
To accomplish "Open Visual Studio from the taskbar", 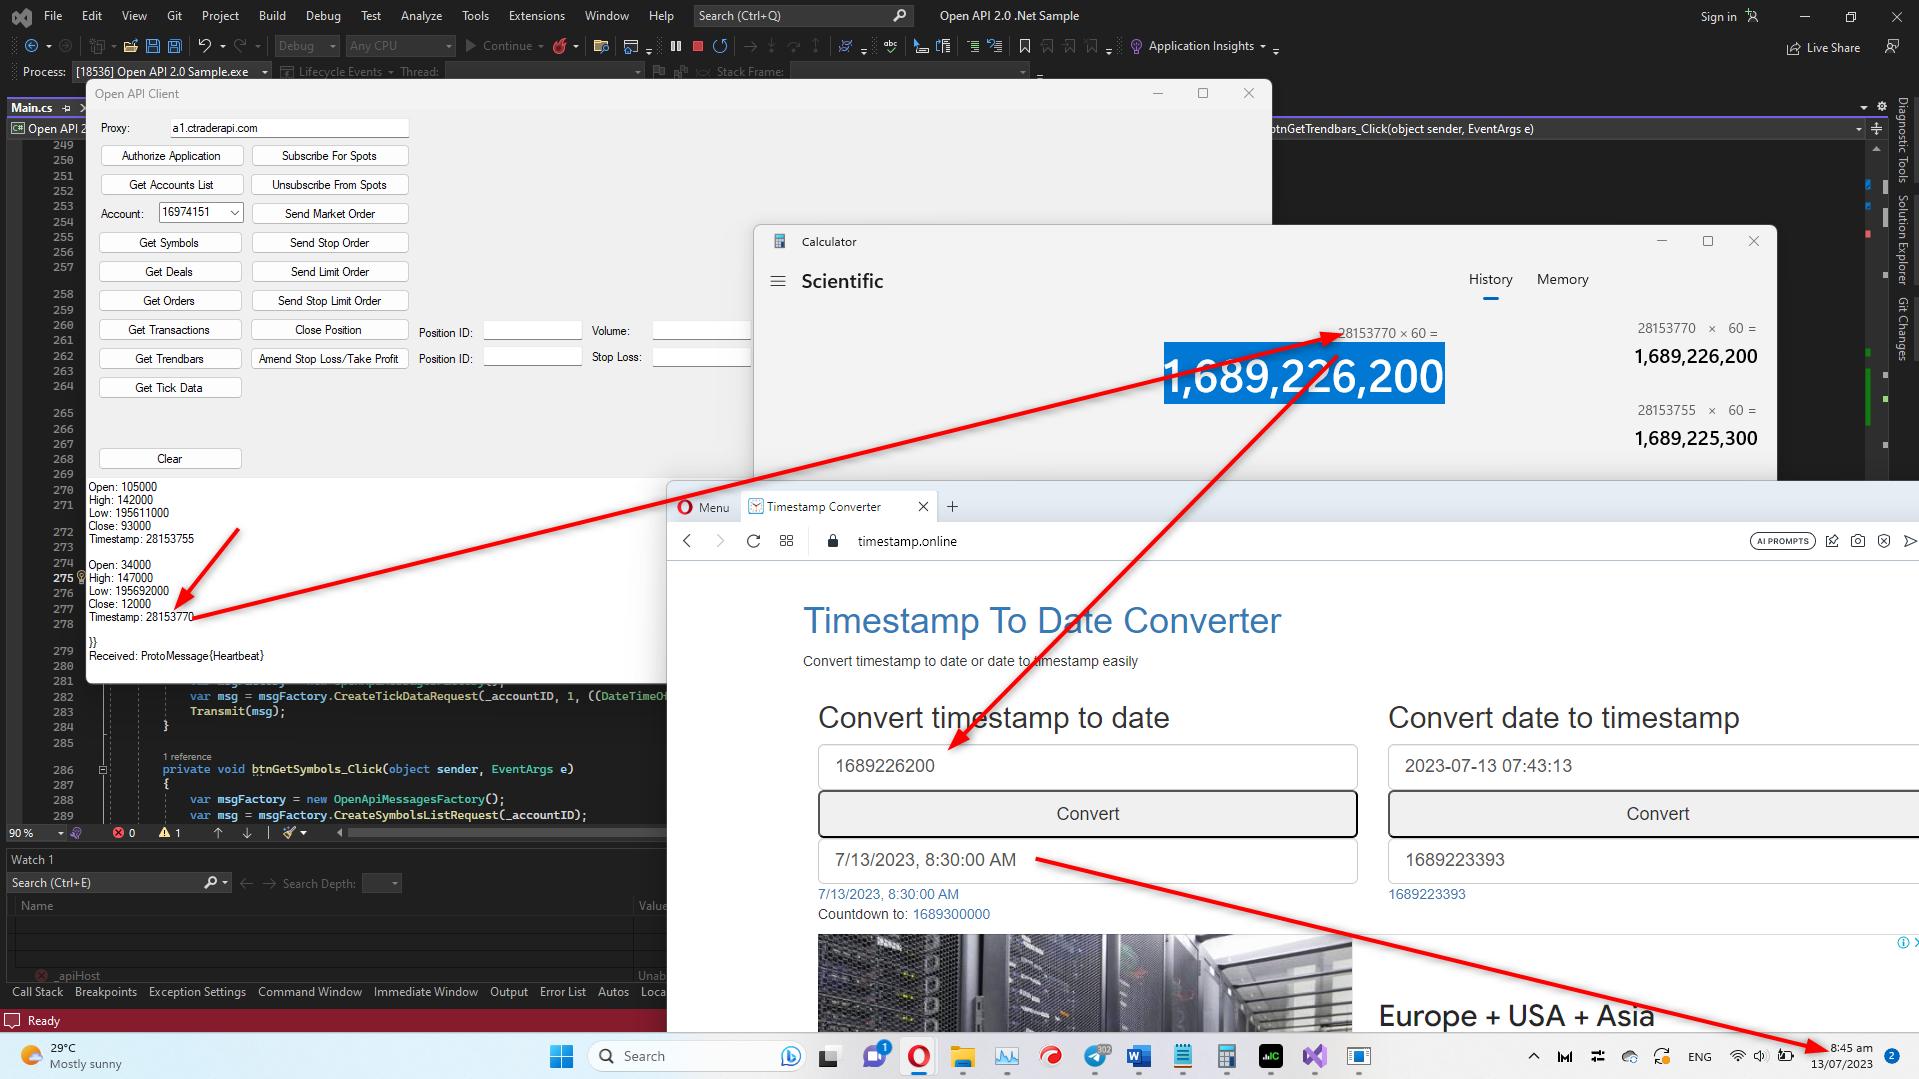I will [x=1314, y=1056].
